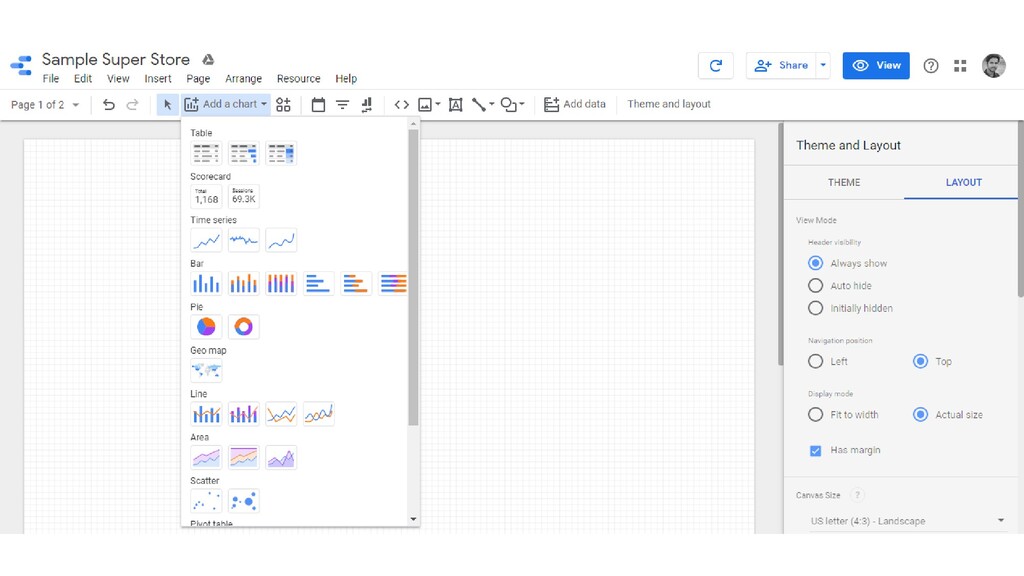The image size is (1024, 576).
Task: Open the Share options dropdown arrow
Action: (x=823, y=65)
